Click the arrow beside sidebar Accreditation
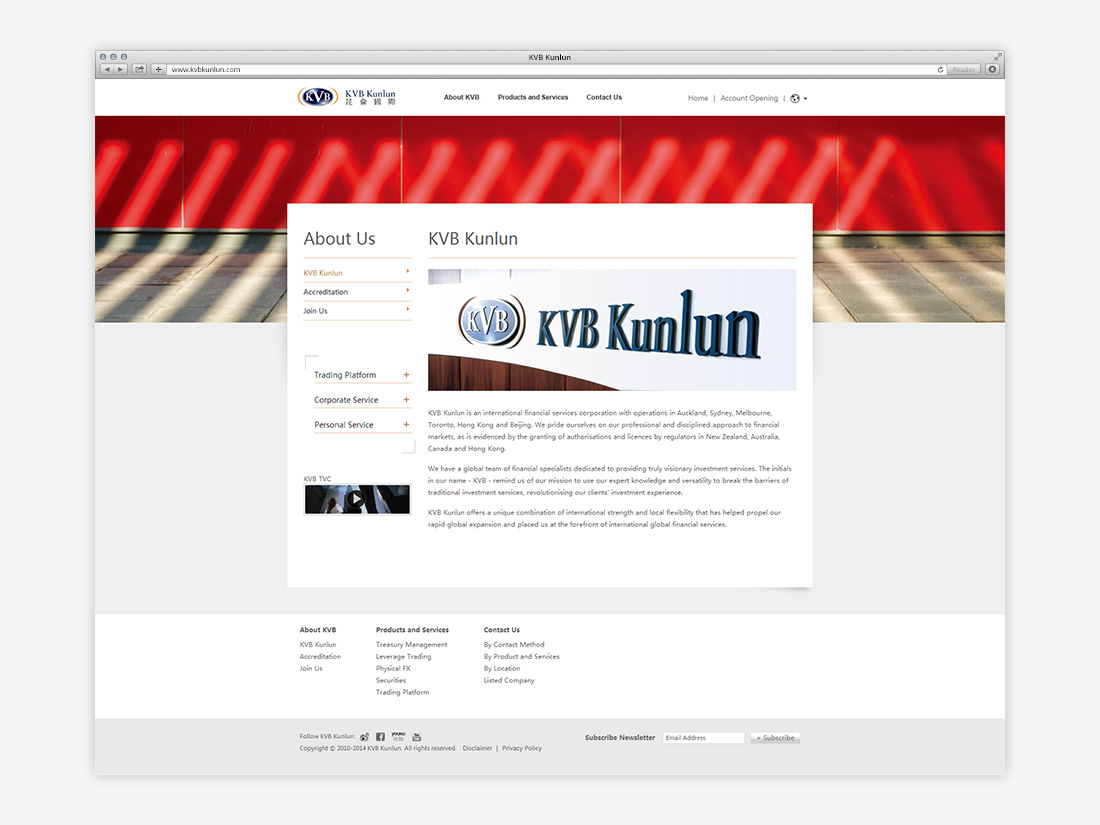 408,290
